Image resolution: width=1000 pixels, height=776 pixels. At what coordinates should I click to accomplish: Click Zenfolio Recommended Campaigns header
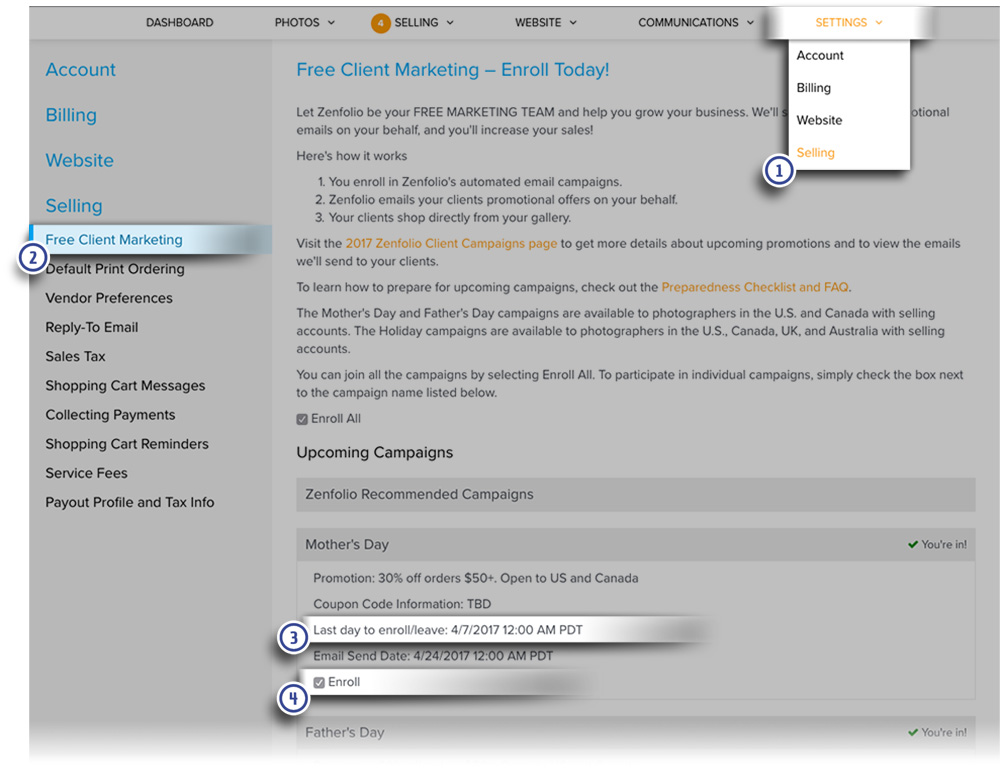635,495
